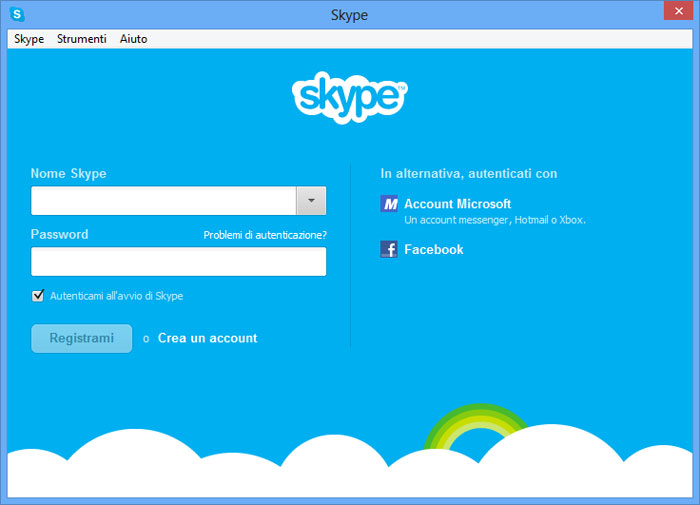The image size is (700, 505).
Task: Click the Facebook f icon
Action: click(389, 249)
